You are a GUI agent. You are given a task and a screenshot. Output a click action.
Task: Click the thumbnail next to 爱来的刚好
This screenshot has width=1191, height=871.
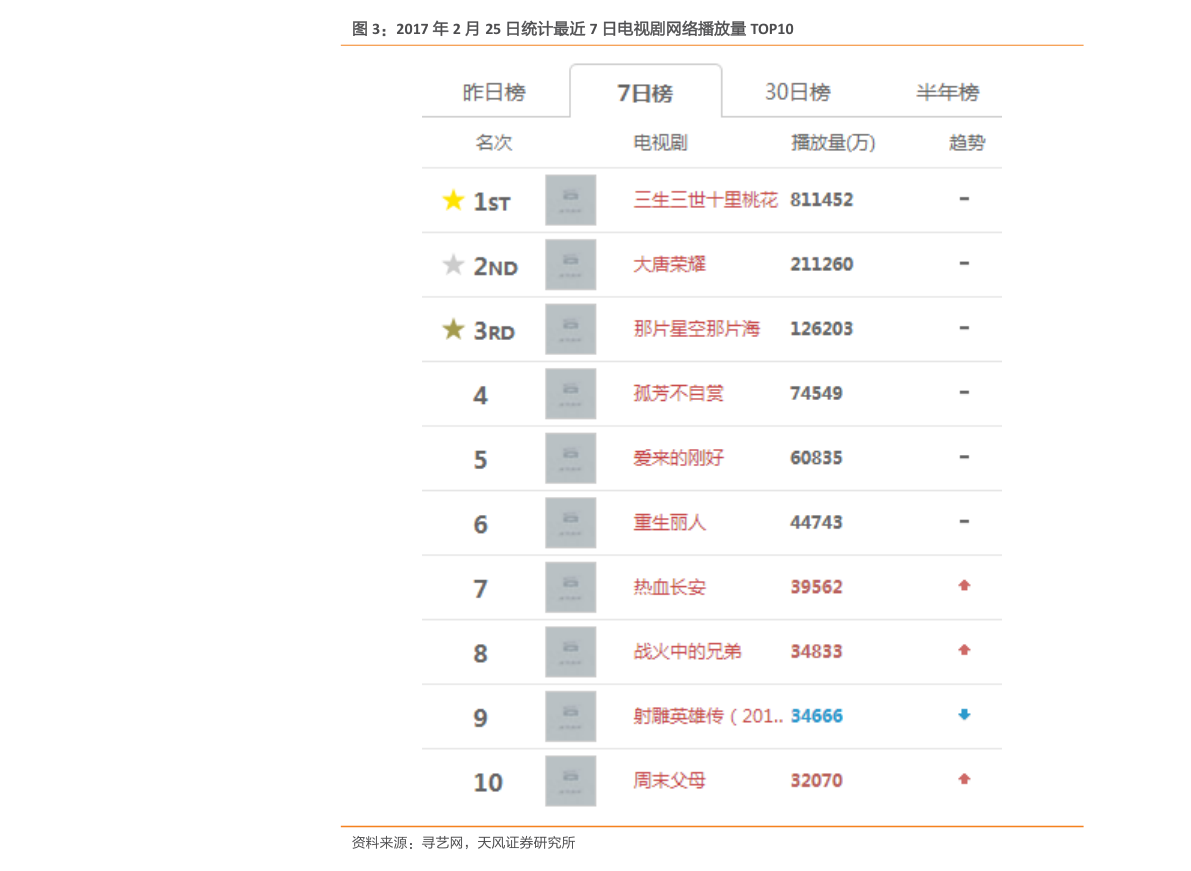[570, 458]
